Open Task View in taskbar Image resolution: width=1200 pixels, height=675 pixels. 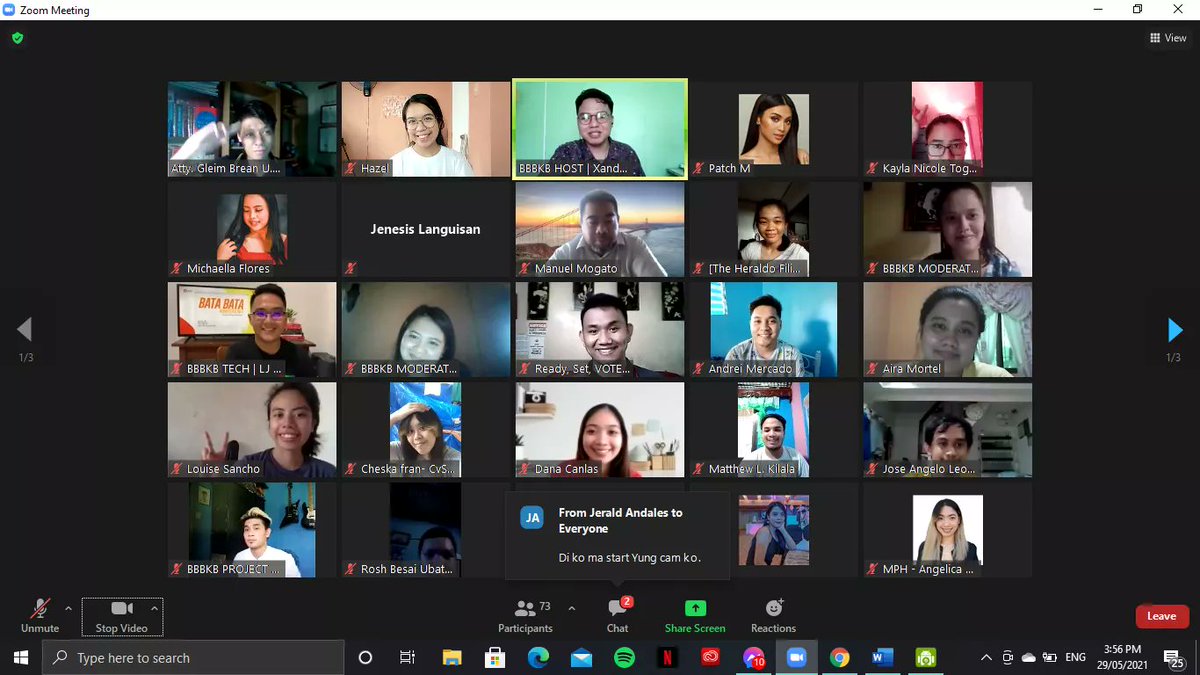coord(407,657)
